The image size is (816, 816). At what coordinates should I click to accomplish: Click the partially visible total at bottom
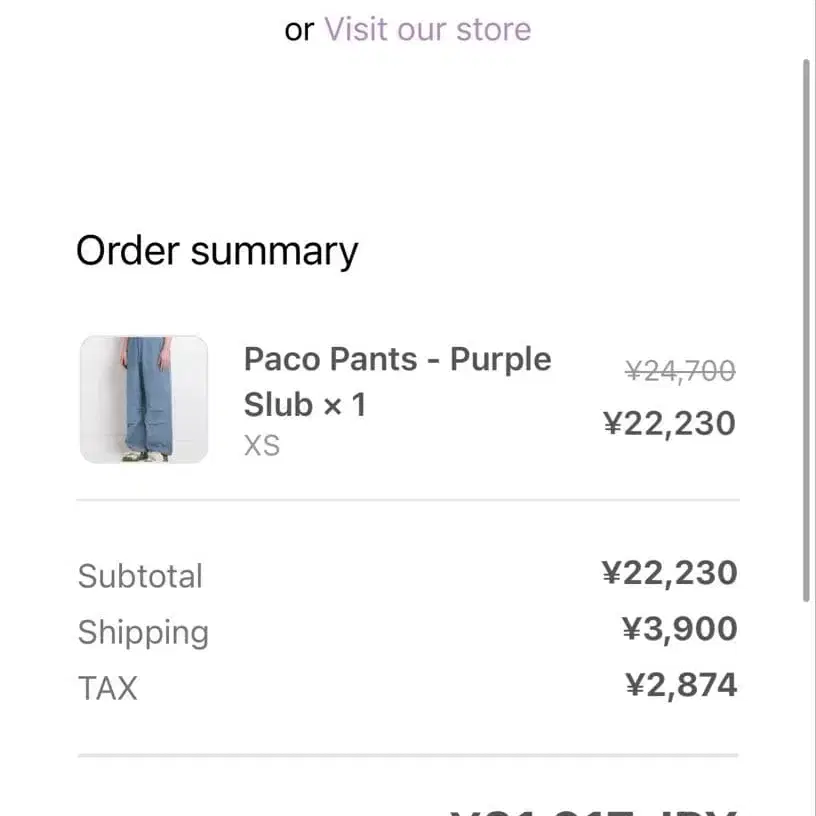[x=593, y=808]
